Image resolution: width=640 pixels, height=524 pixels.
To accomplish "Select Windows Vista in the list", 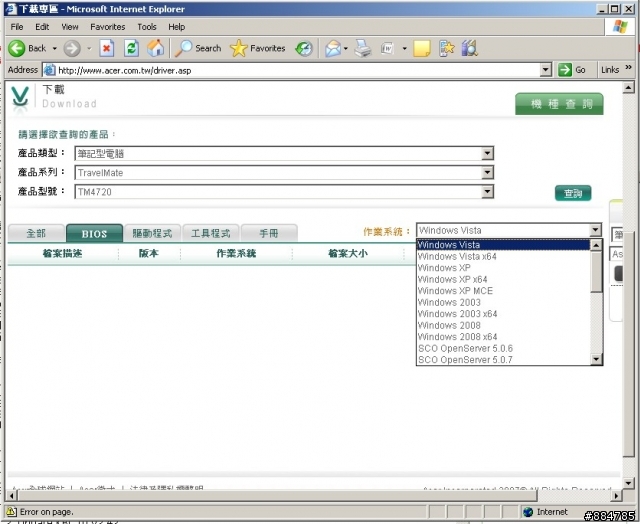I will coord(504,245).
